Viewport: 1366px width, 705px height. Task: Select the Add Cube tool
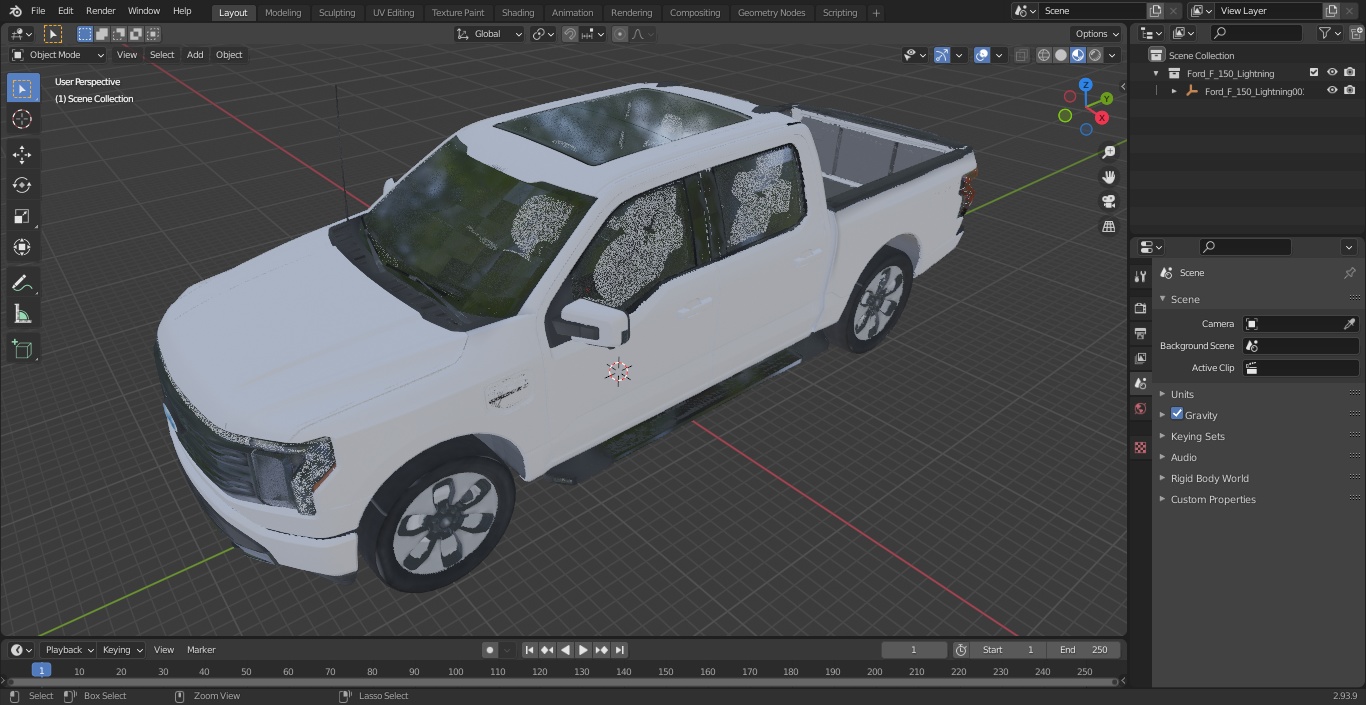[x=22, y=350]
